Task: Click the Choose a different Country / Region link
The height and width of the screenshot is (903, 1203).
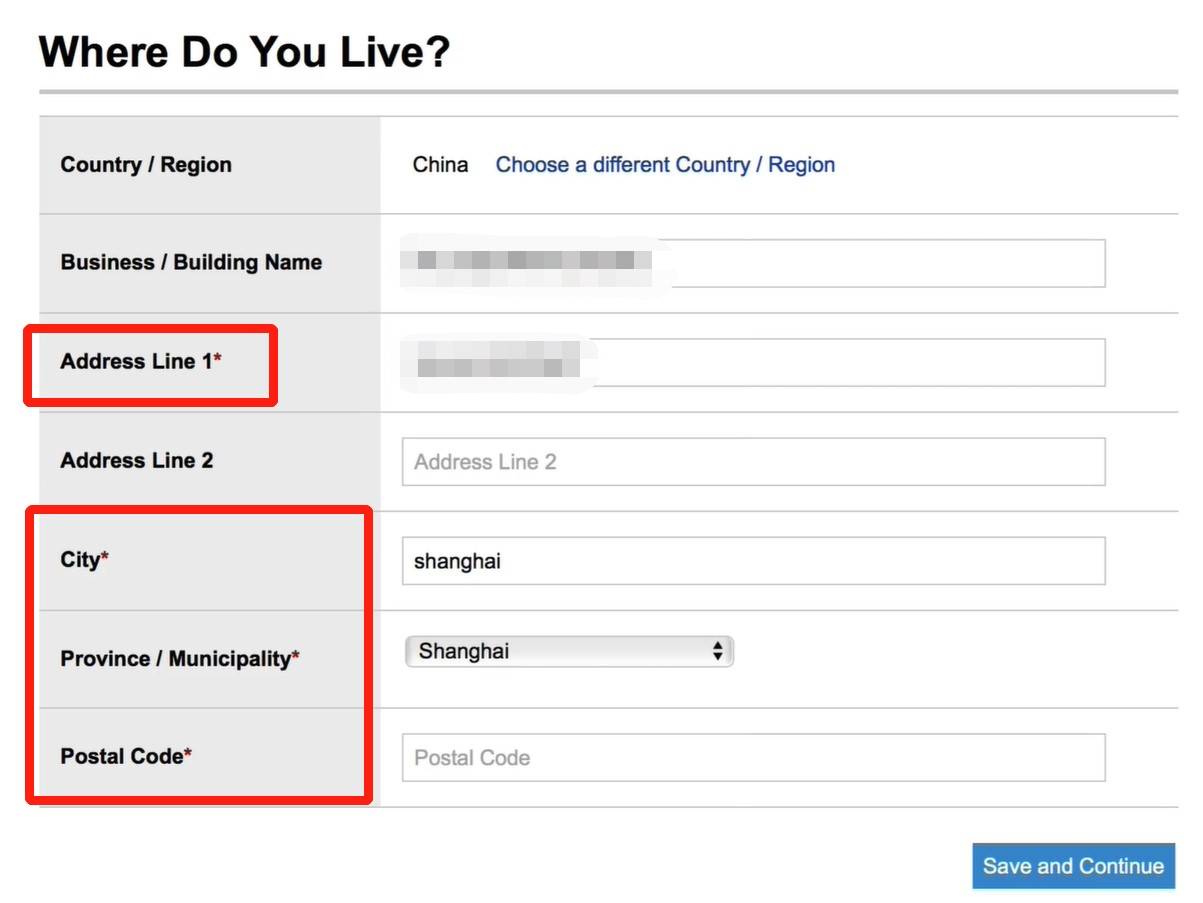Action: point(665,165)
